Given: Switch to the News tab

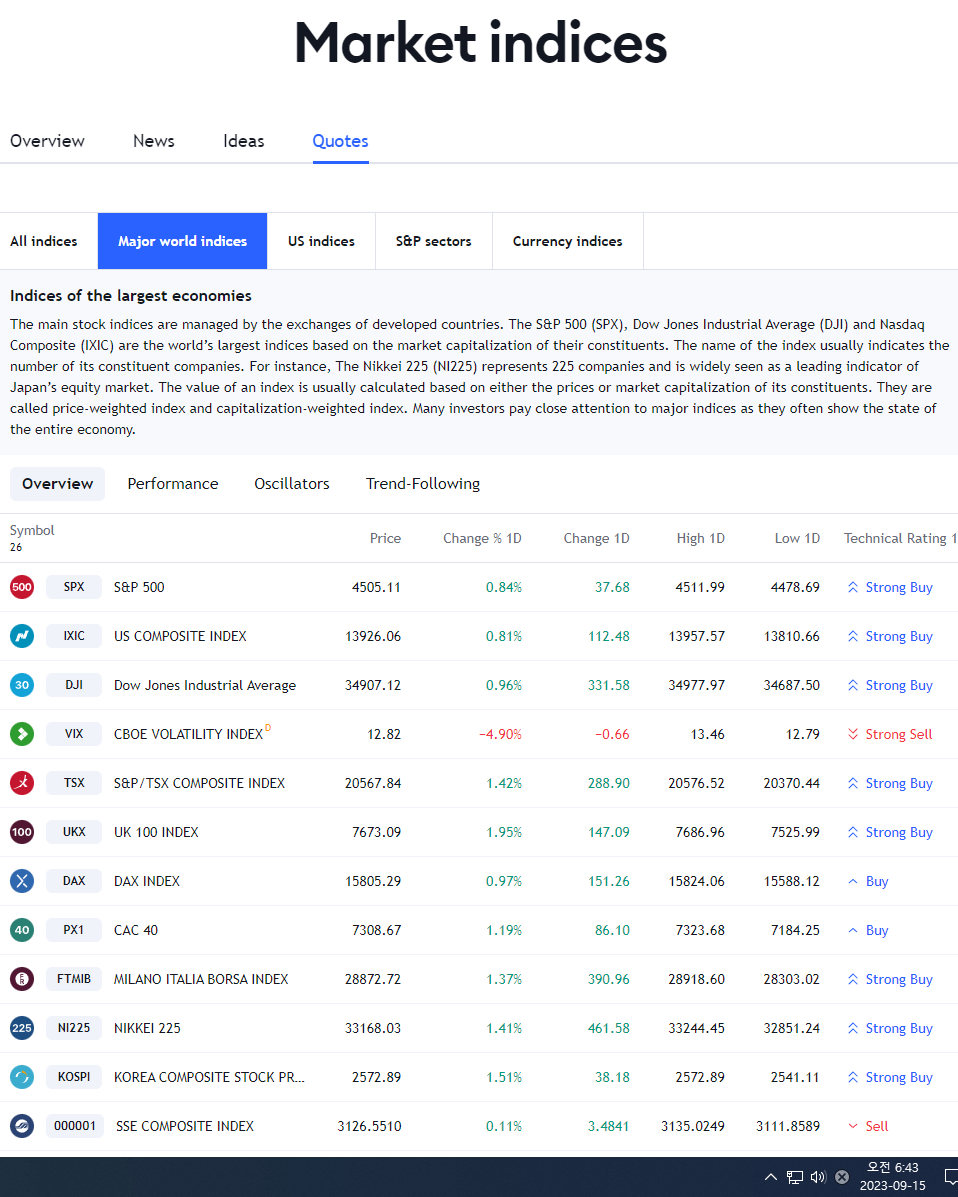Looking at the screenshot, I should coord(153,140).
